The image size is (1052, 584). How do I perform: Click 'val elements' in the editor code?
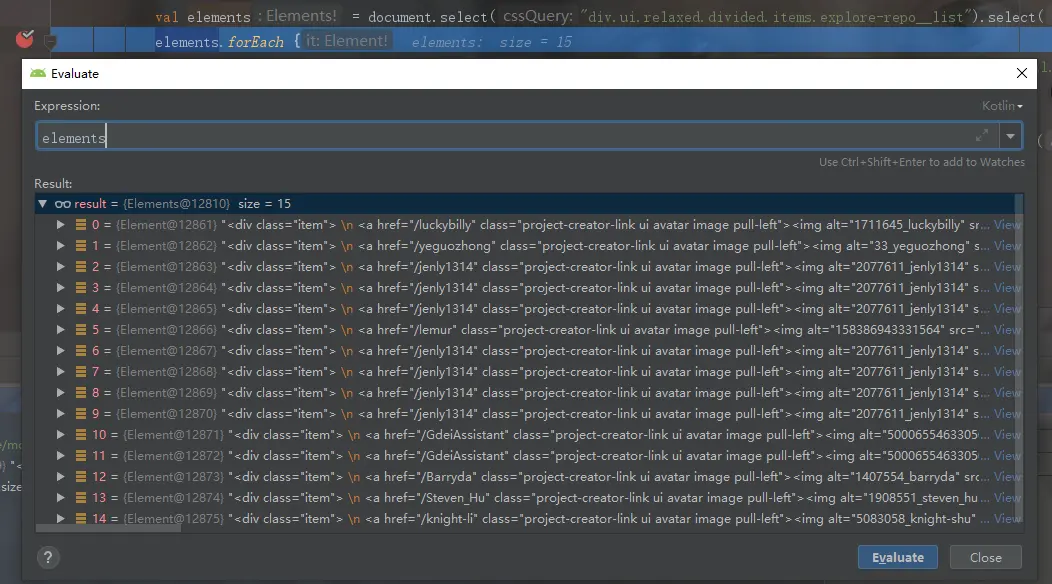pos(203,17)
